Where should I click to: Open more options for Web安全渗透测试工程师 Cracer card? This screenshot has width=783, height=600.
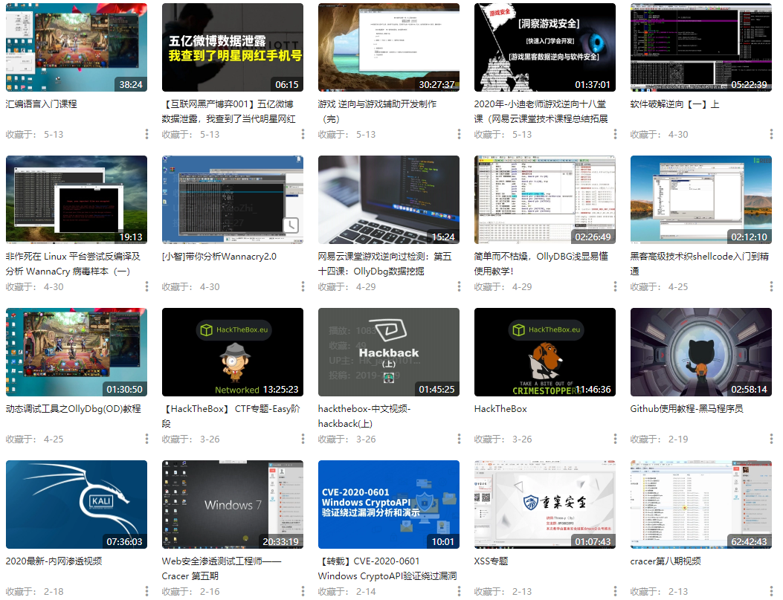pos(303,591)
